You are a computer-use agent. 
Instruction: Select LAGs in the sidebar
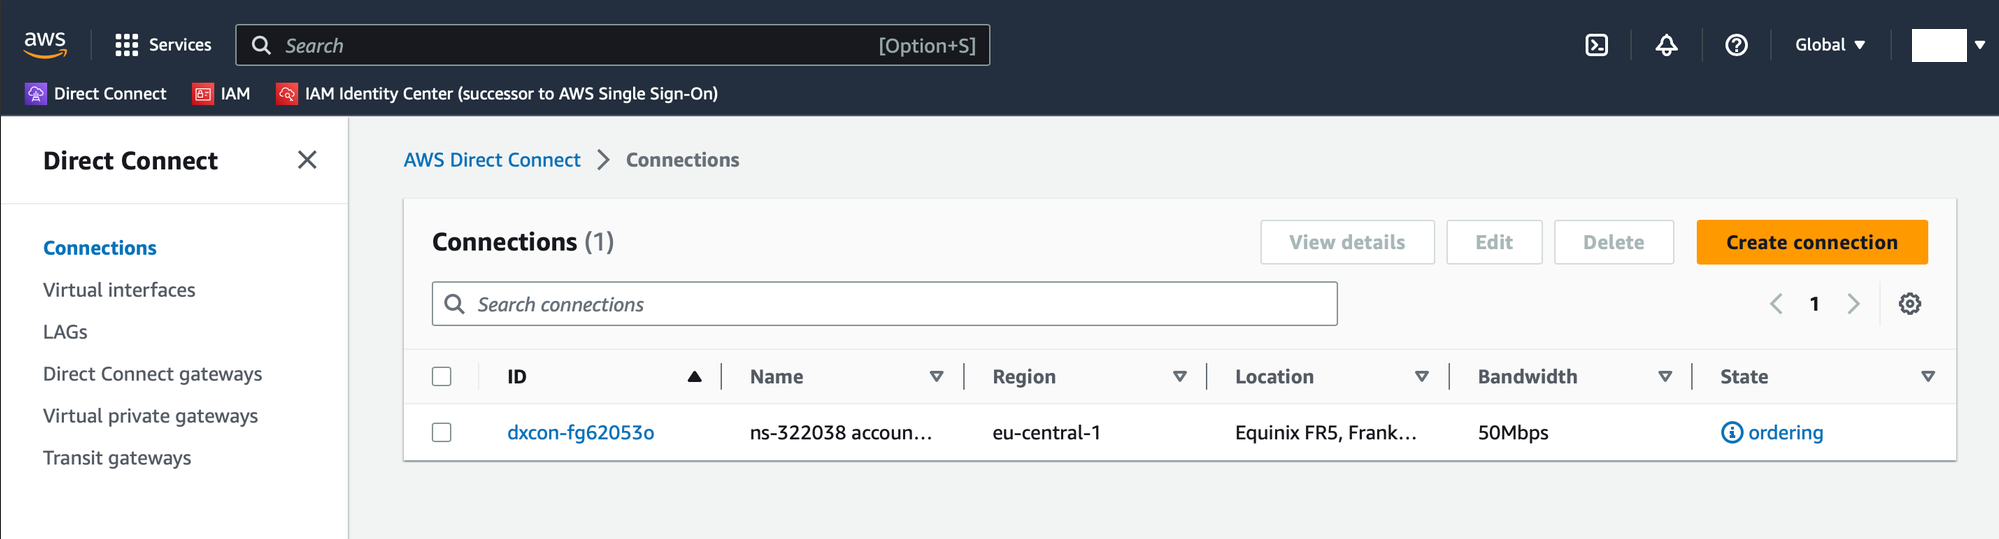[x=65, y=332]
